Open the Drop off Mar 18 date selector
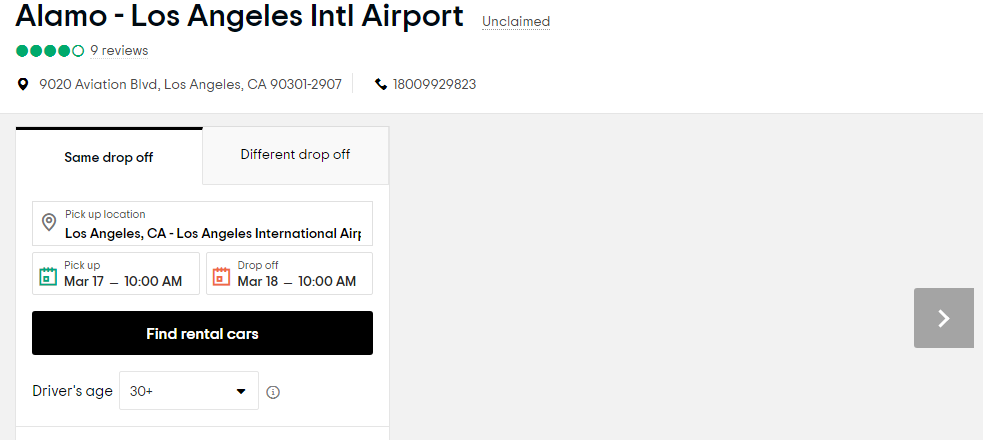 click(x=290, y=273)
